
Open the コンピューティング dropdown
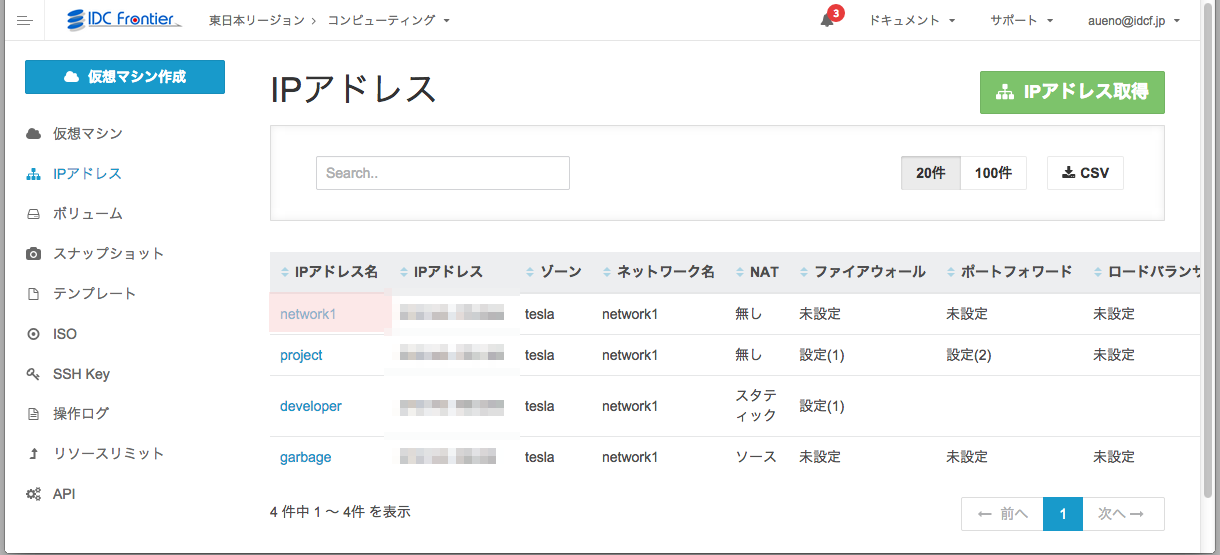point(388,20)
